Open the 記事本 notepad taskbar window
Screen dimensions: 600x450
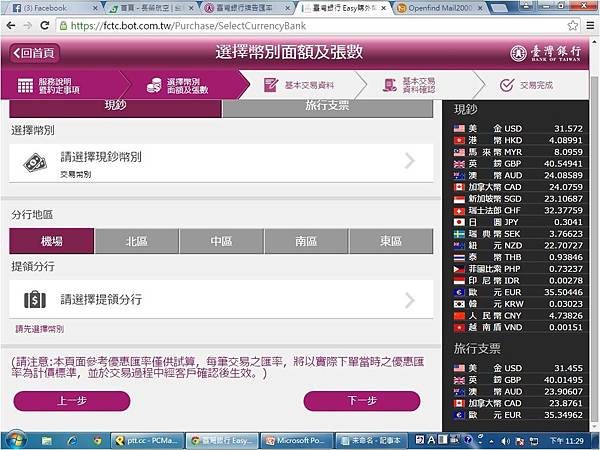pyautogui.click(x=372, y=441)
